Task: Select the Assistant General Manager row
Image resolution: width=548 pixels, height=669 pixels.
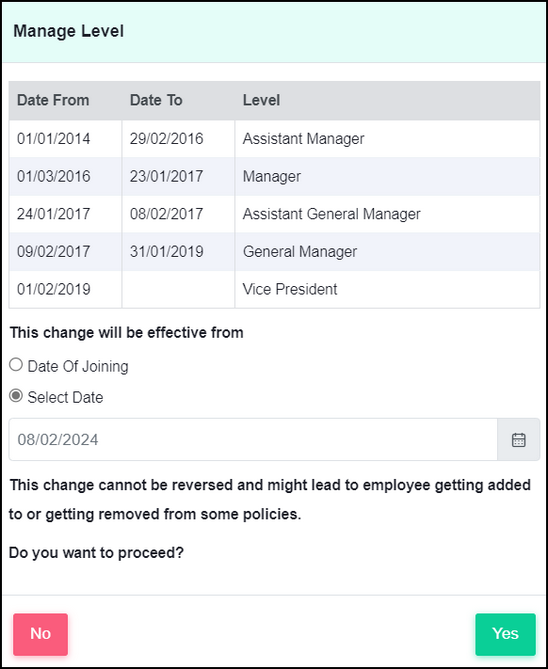Action: point(274,214)
